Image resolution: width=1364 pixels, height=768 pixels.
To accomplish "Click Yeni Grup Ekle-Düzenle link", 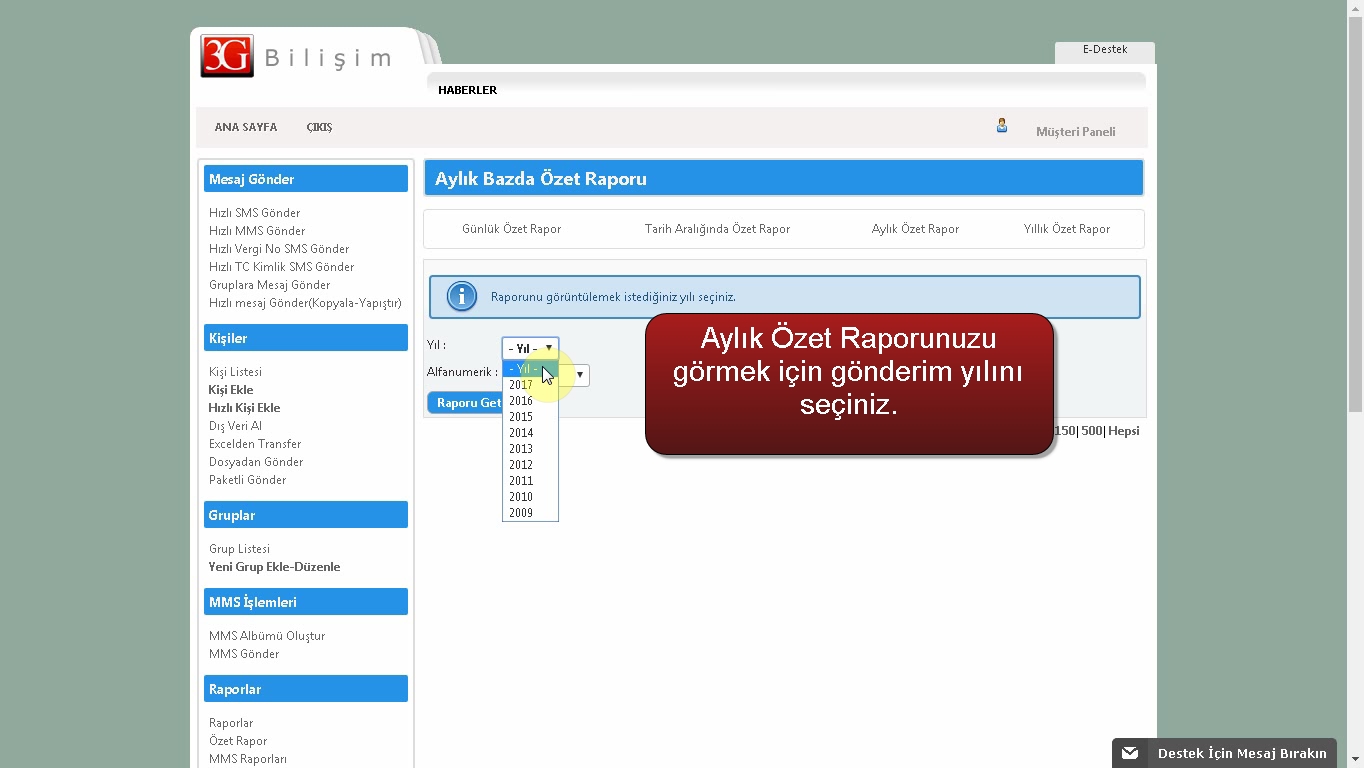I will 274,567.
